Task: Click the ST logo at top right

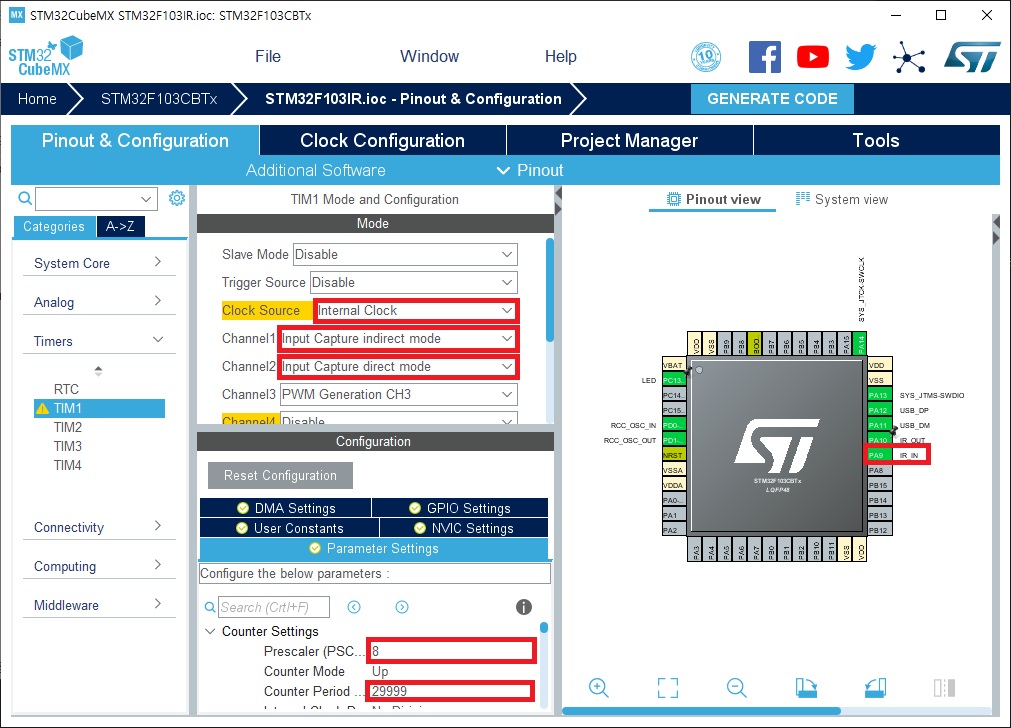Action: coord(972,57)
